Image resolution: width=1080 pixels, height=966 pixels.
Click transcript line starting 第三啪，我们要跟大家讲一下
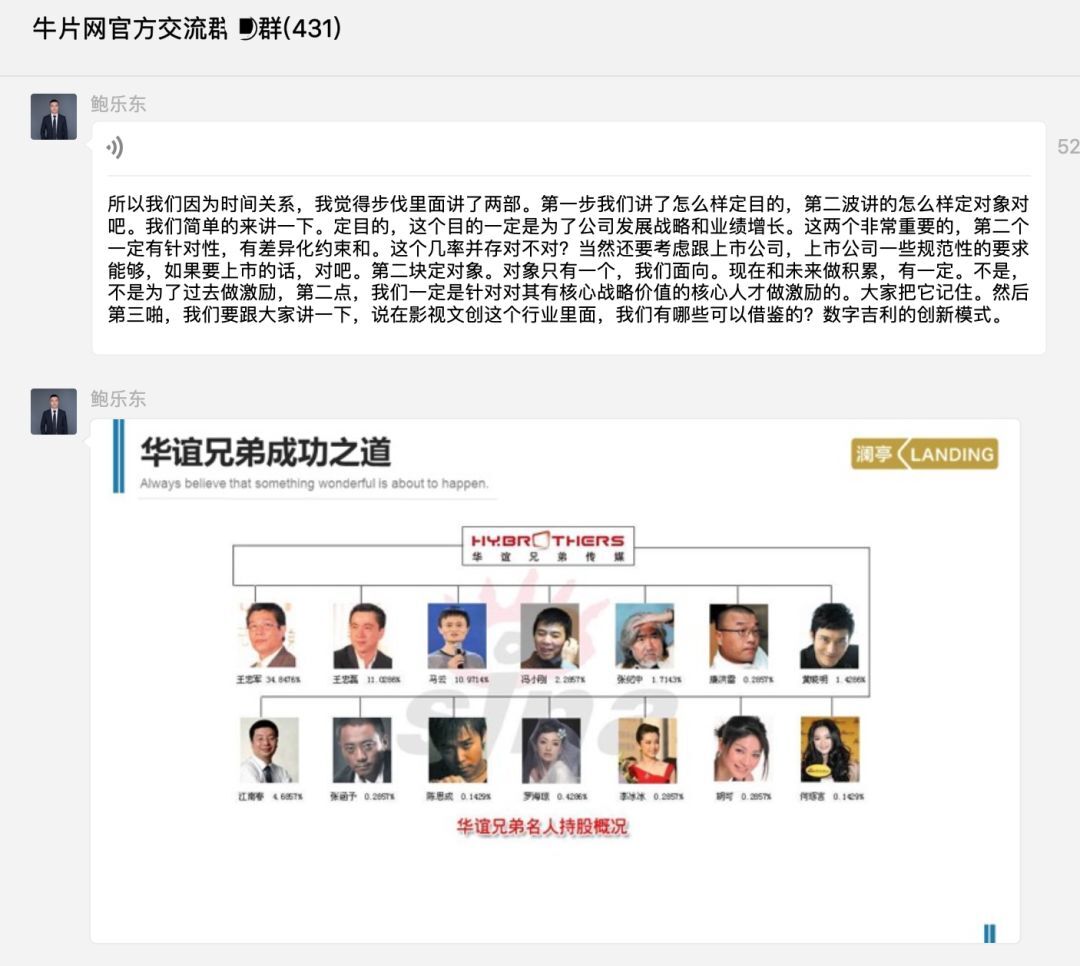(x=556, y=315)
